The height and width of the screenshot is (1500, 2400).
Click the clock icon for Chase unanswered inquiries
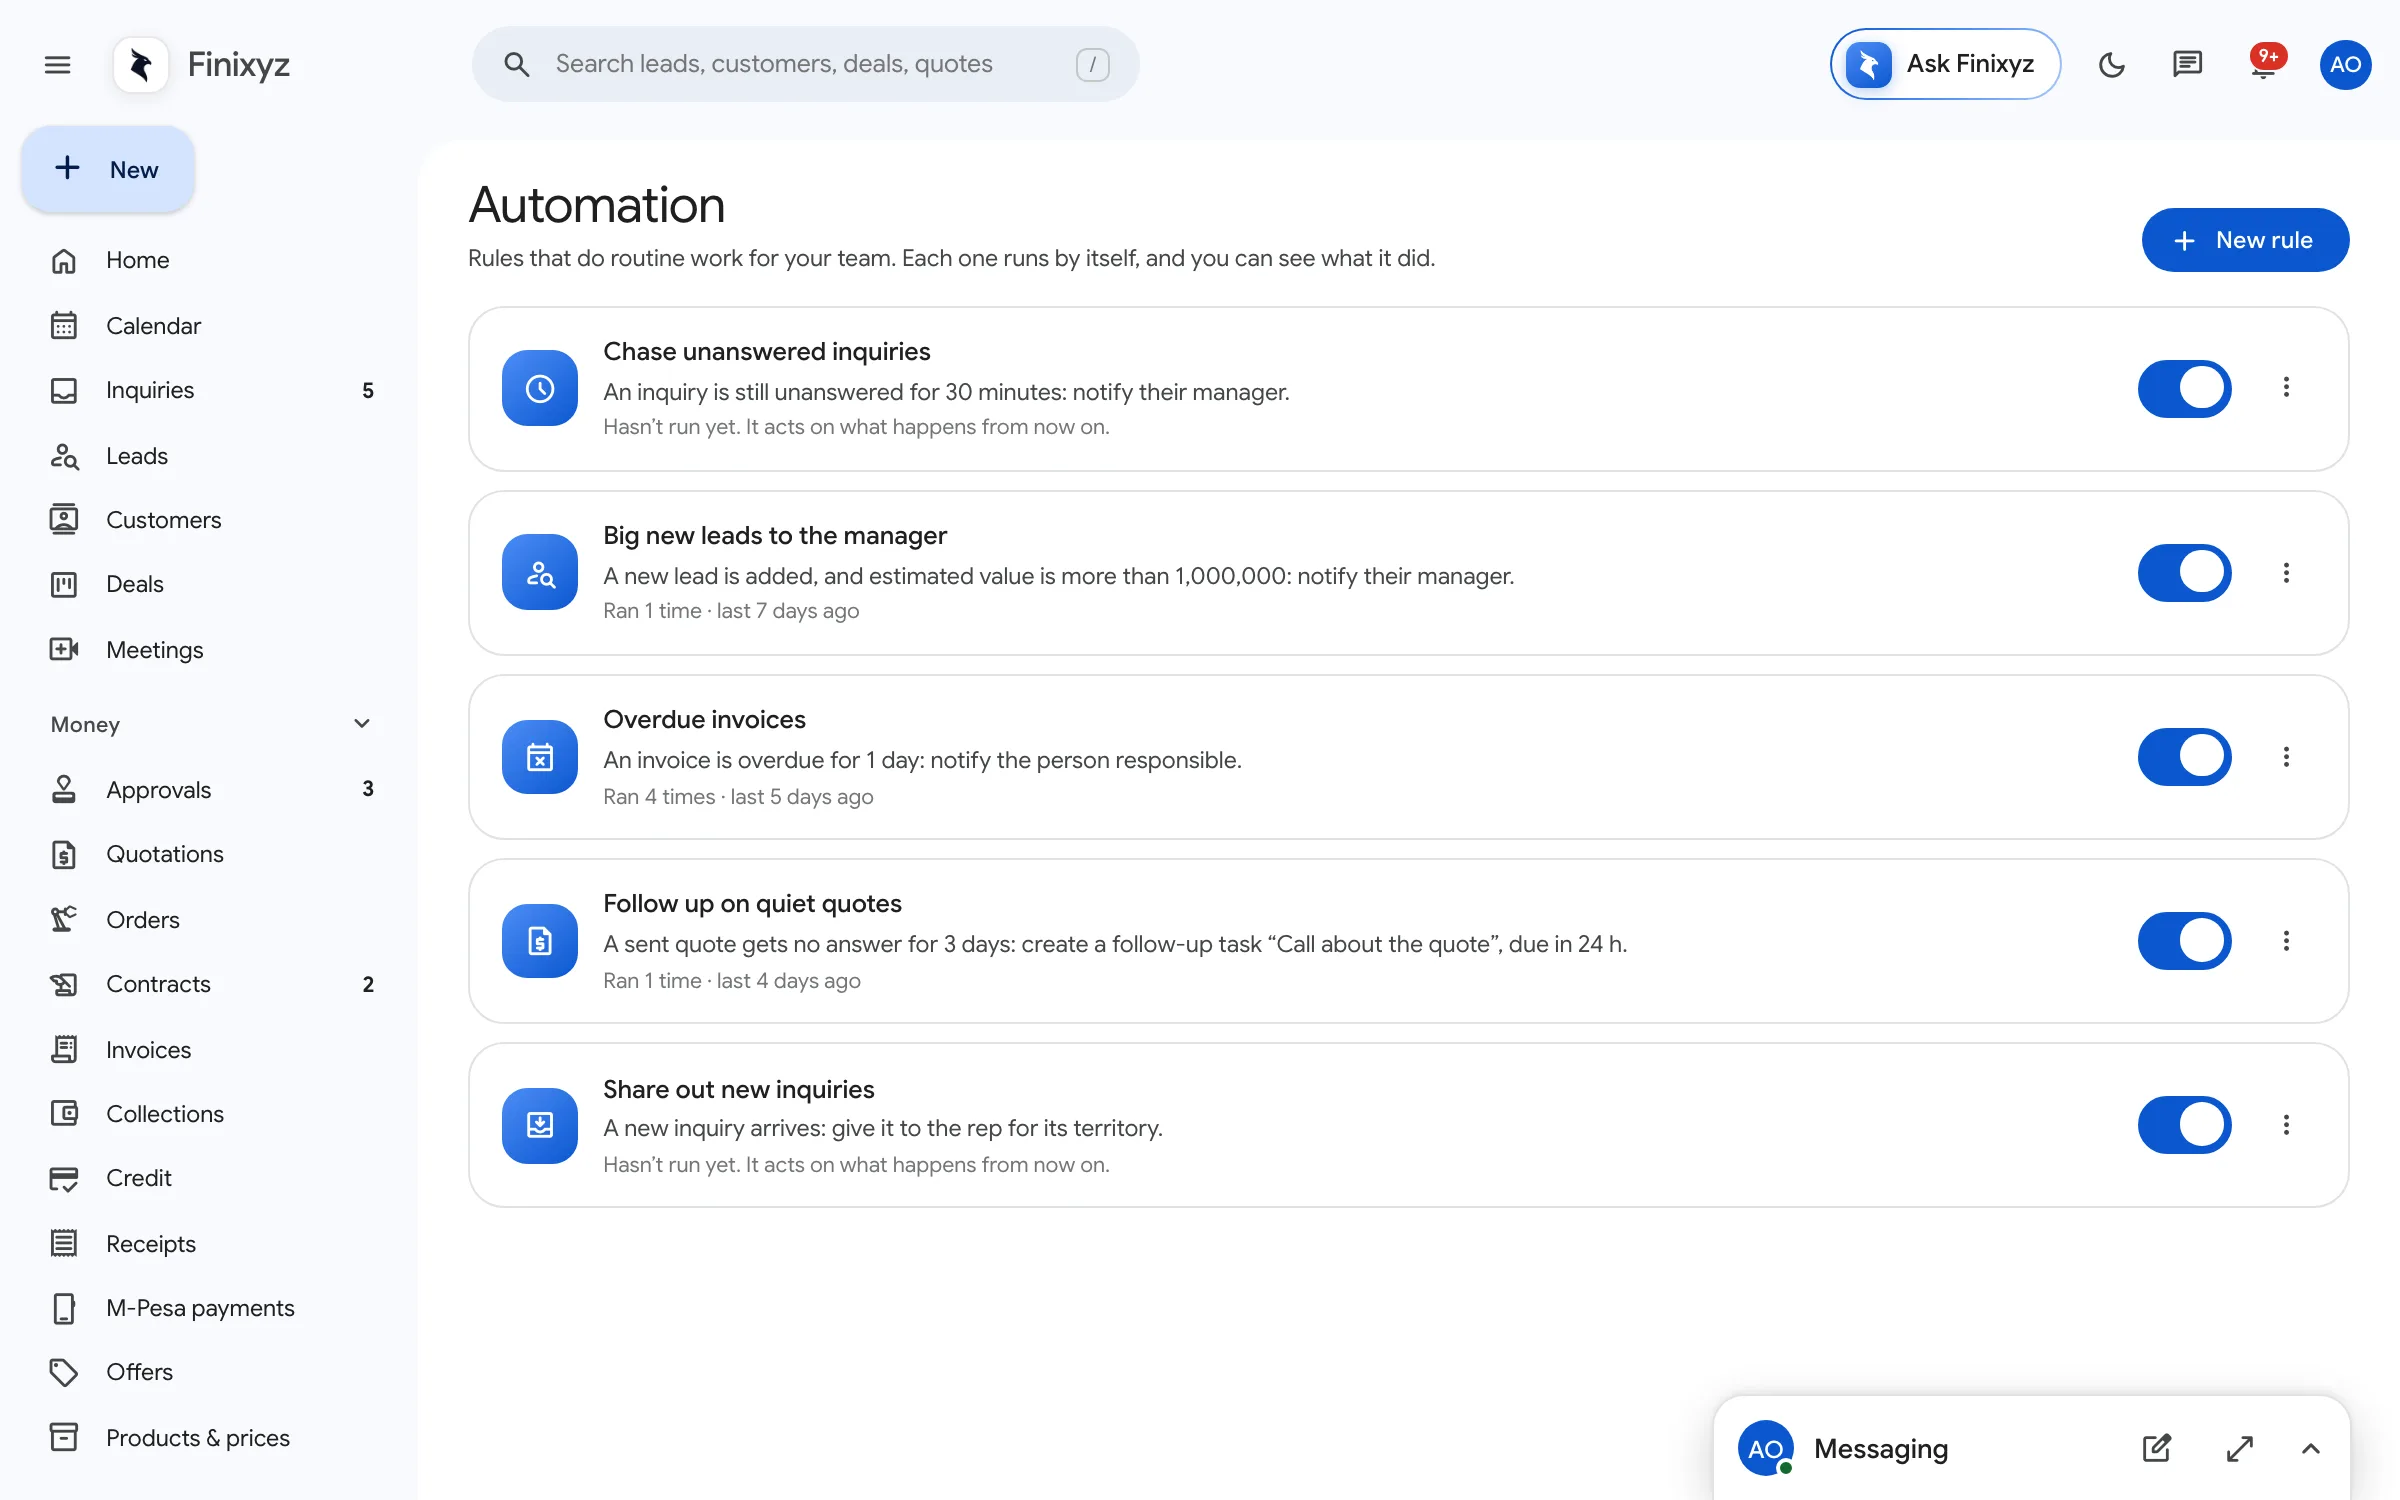[x=540, y=388]
